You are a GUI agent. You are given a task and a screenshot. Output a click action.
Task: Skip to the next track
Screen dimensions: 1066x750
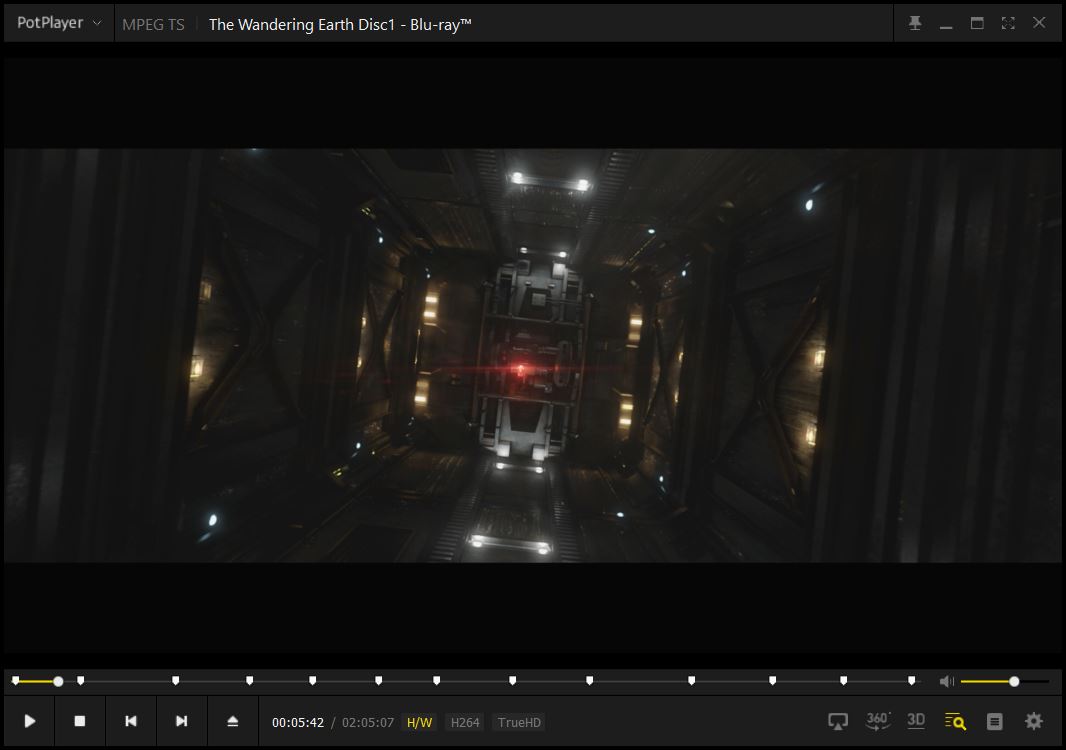pyautogui.click(x=181, y=721)
